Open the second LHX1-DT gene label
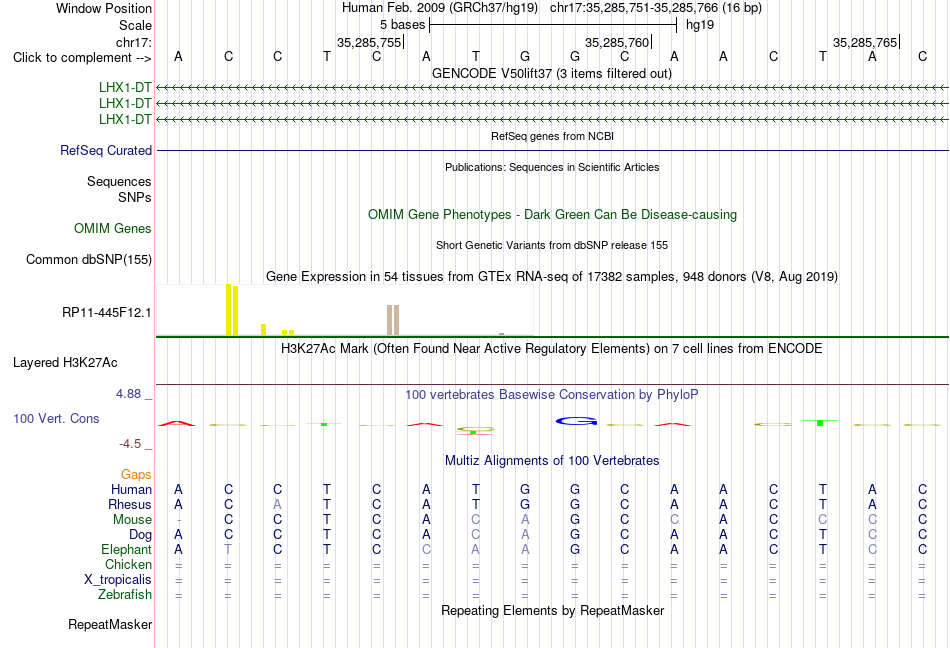Viewport: 950px width, 648px height. (x=125, y=103)
